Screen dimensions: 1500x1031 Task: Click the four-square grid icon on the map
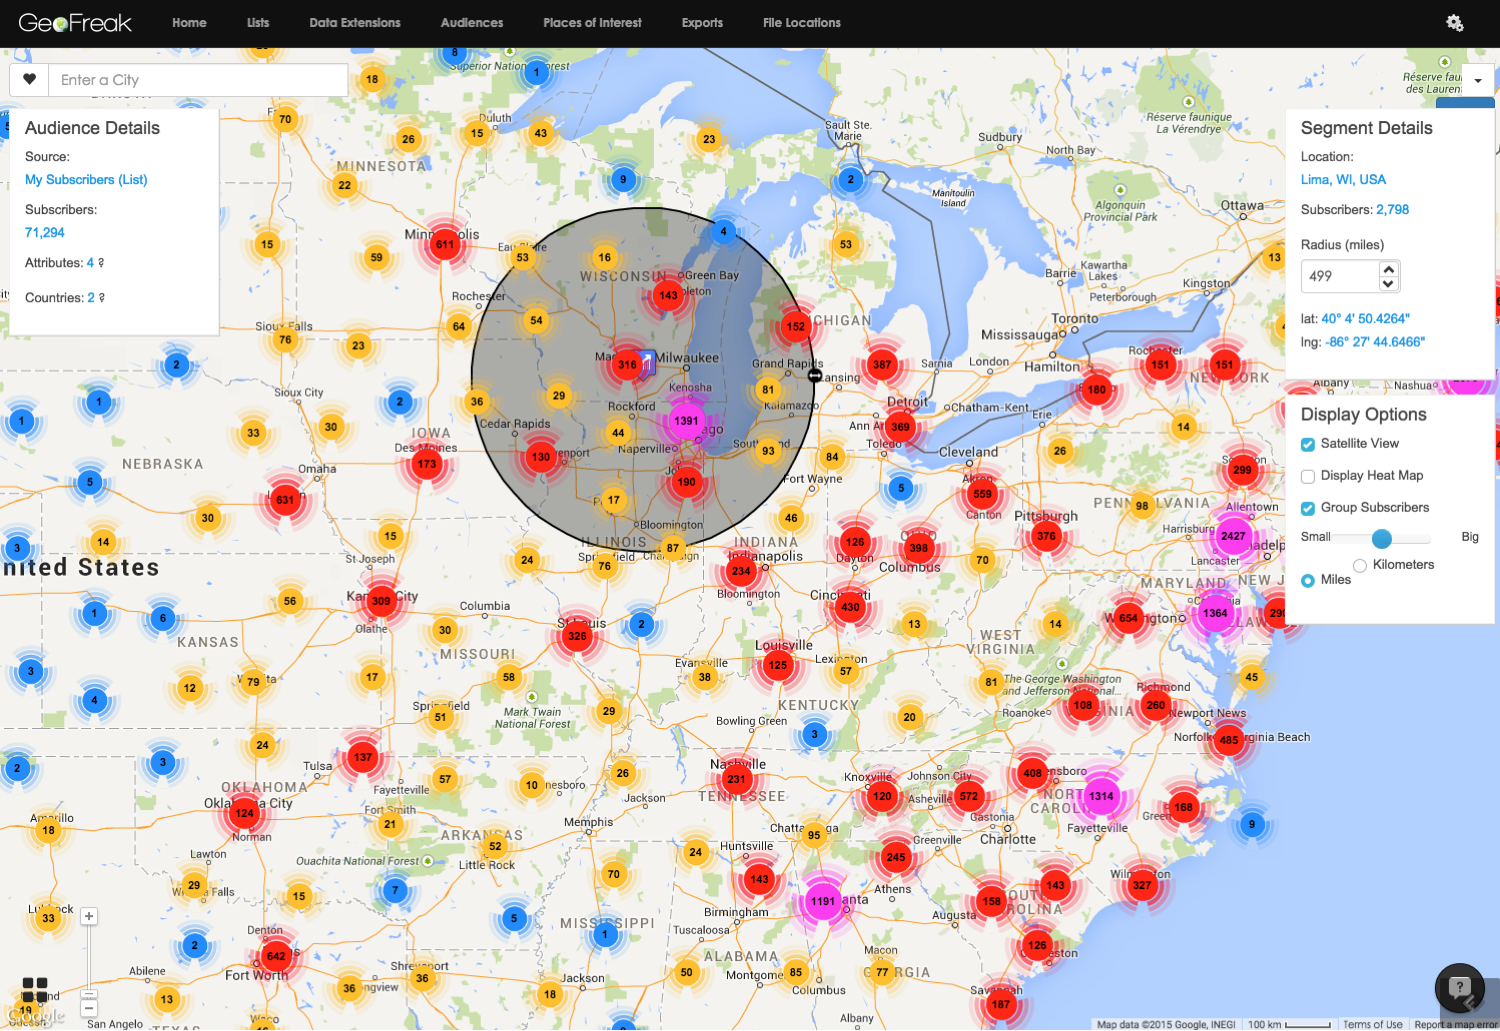pyautogui.click(x=35, y=990)
